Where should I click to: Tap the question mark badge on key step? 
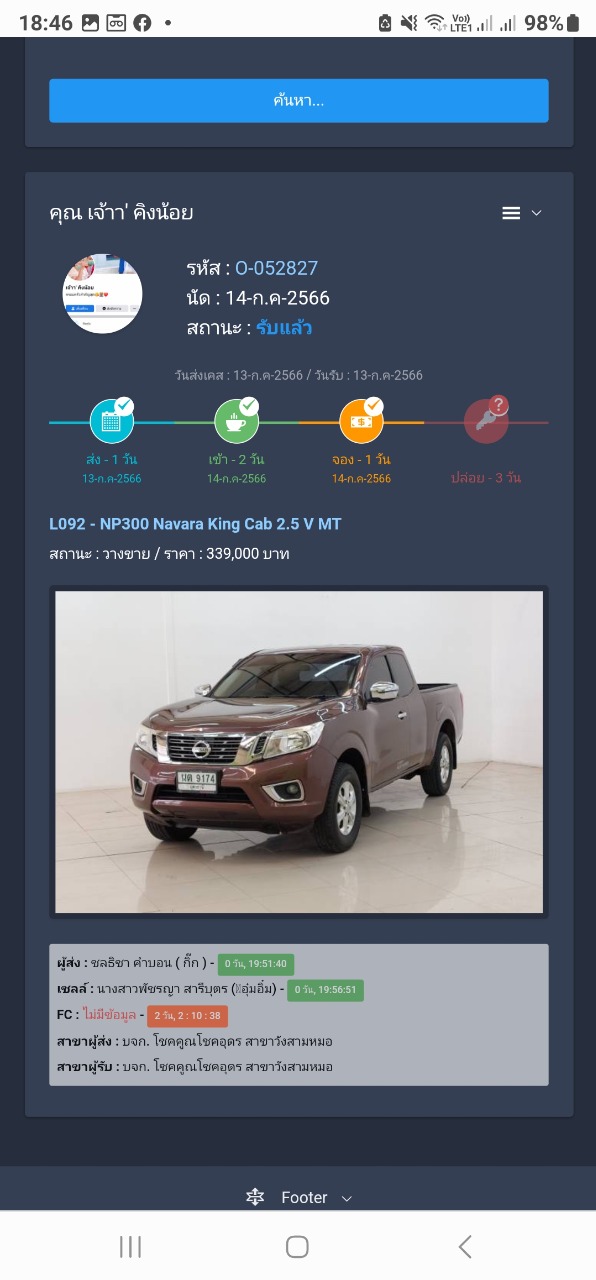pyautogui.click(x=499, y=406)
